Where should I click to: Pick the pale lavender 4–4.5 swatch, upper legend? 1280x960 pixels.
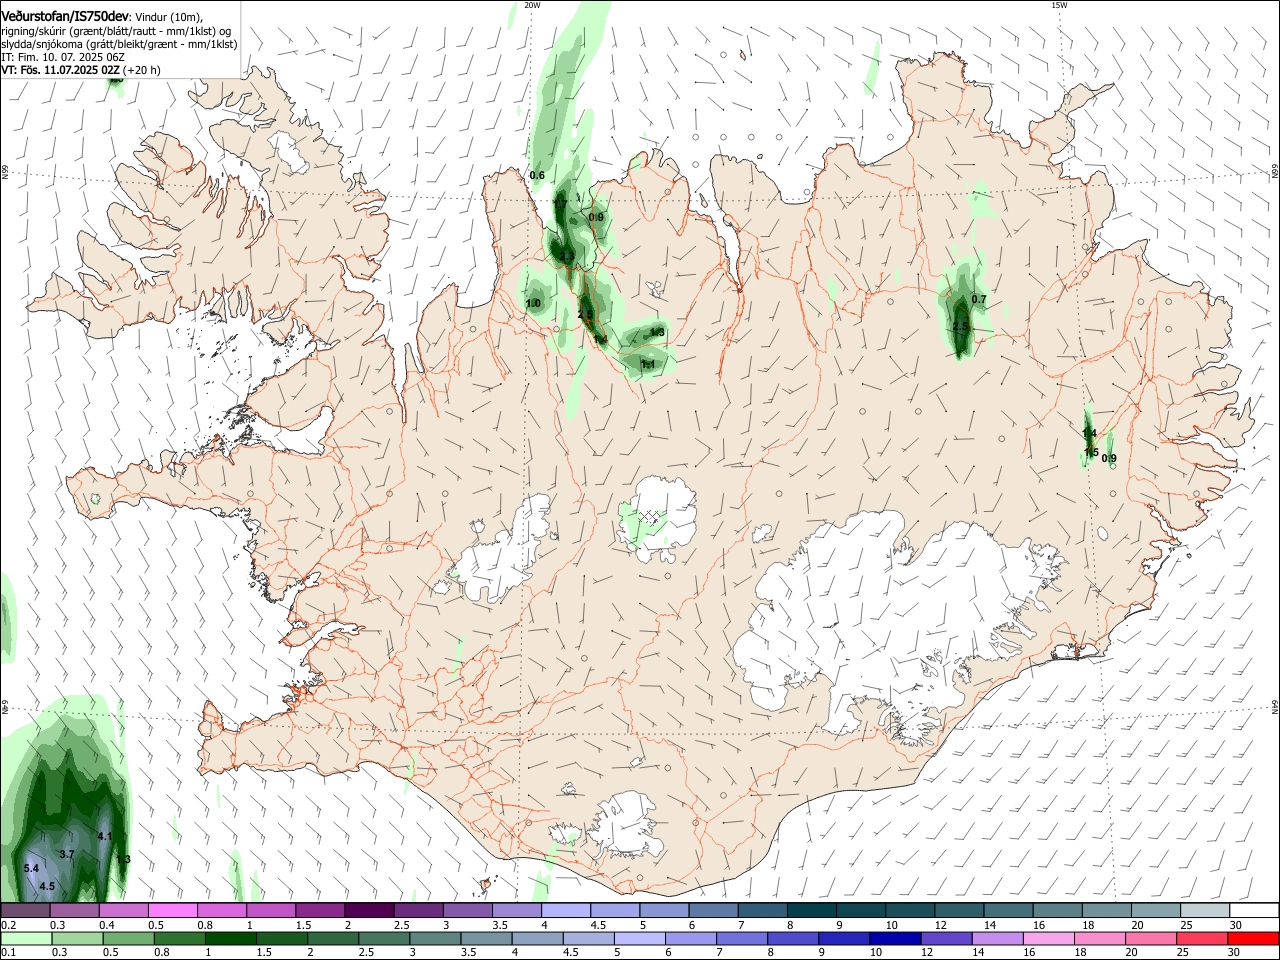(565, 910)
